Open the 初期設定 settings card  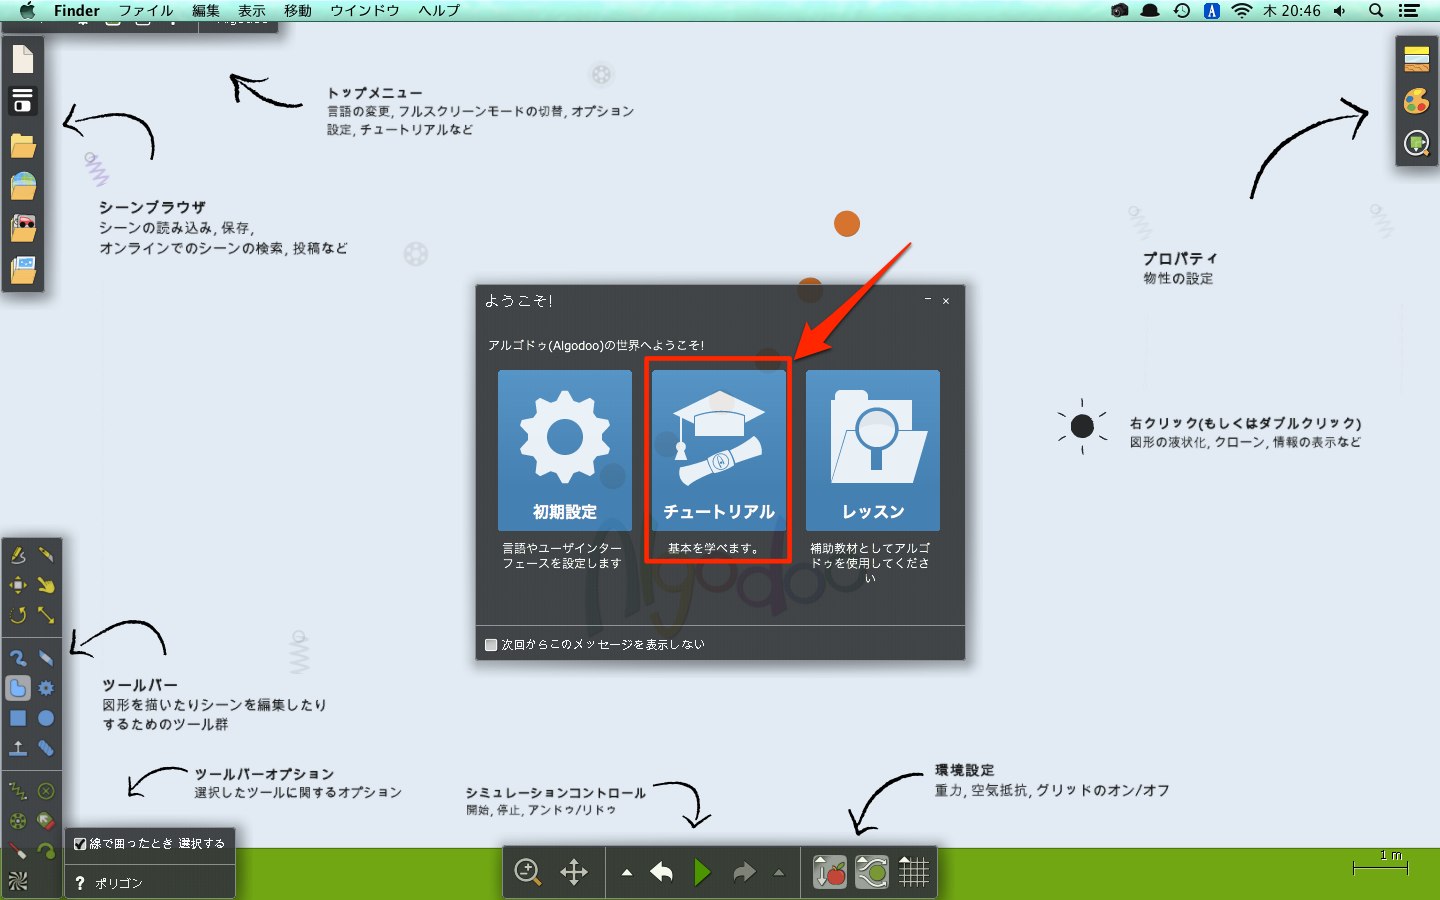[565, 450]
